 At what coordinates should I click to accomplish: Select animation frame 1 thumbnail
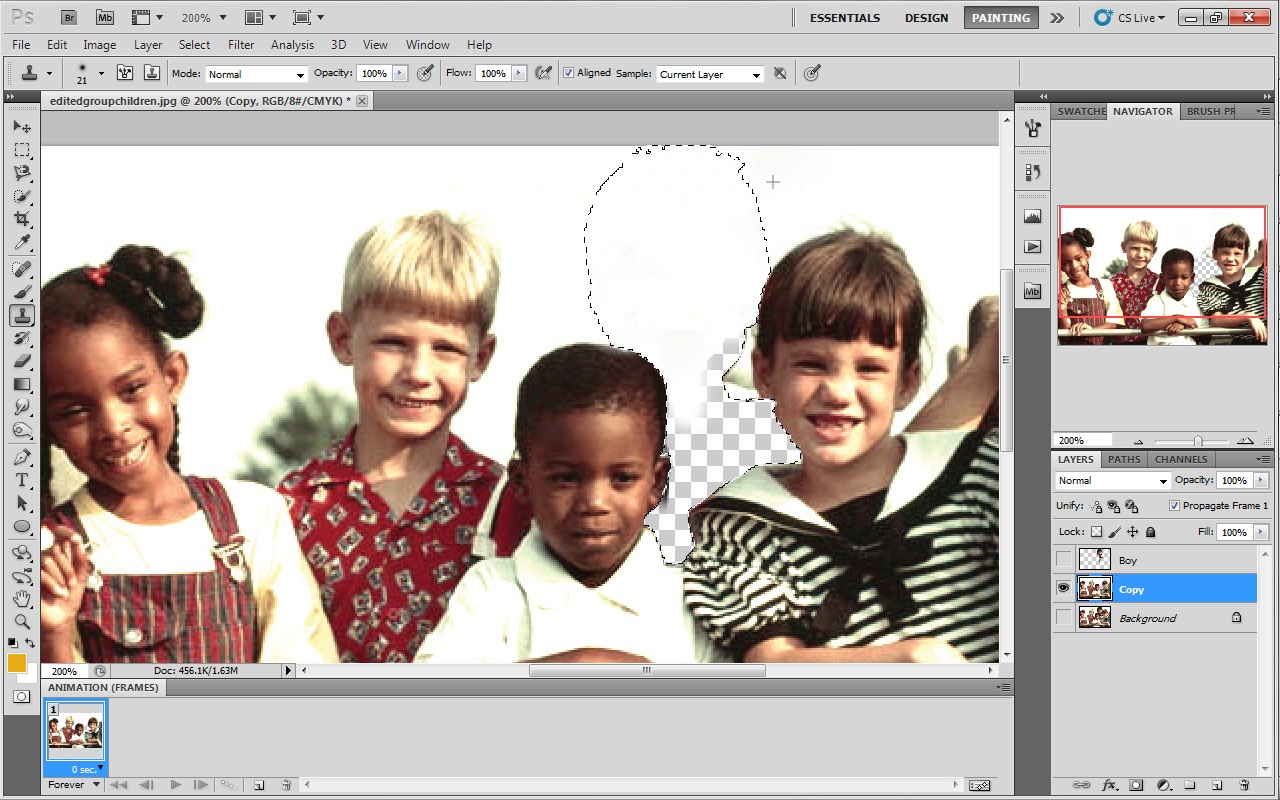tap(75, 732)
